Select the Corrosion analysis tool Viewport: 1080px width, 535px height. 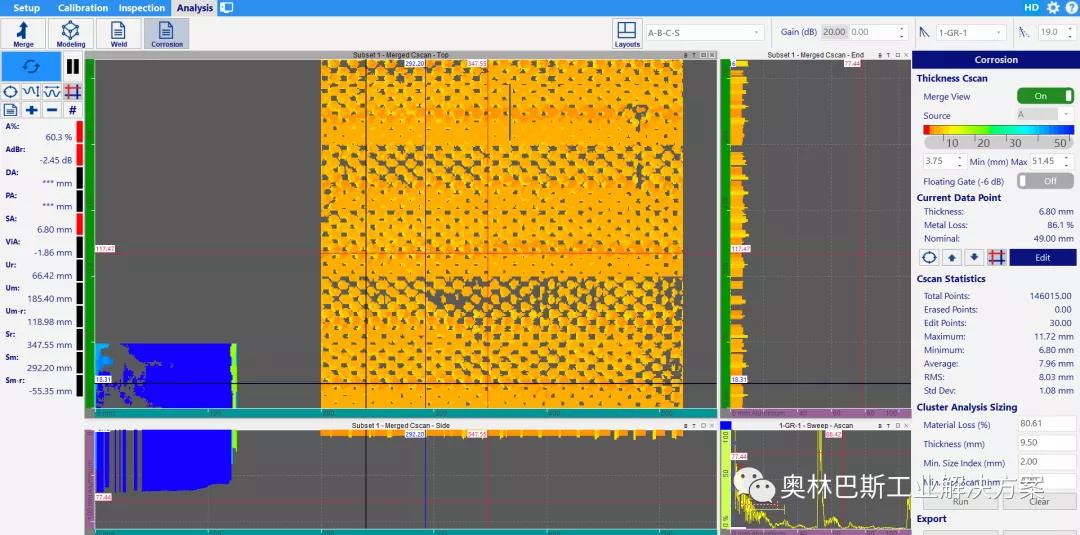coord(167,34)
